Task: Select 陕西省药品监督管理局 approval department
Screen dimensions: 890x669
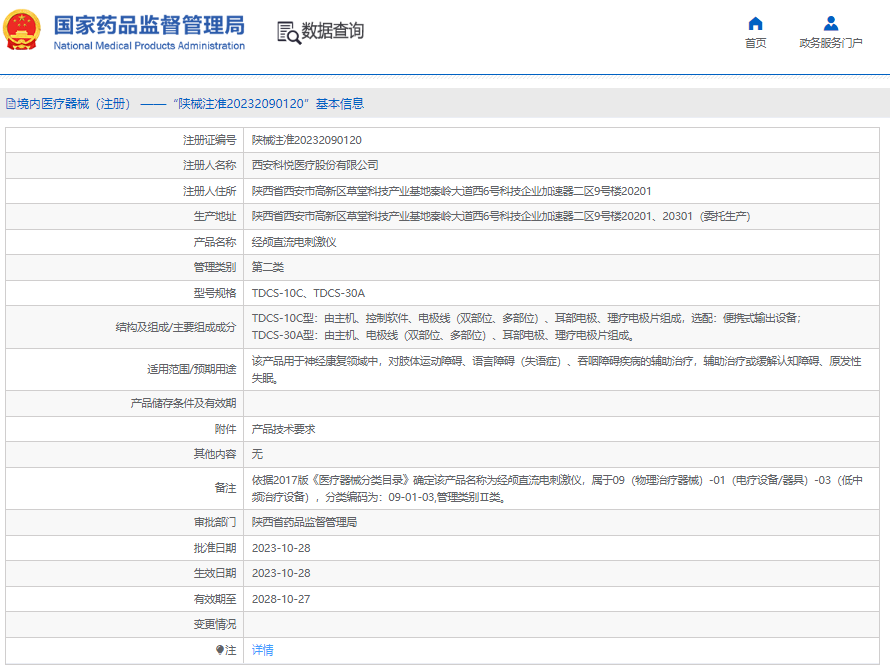Action: [x=304, y=522]
